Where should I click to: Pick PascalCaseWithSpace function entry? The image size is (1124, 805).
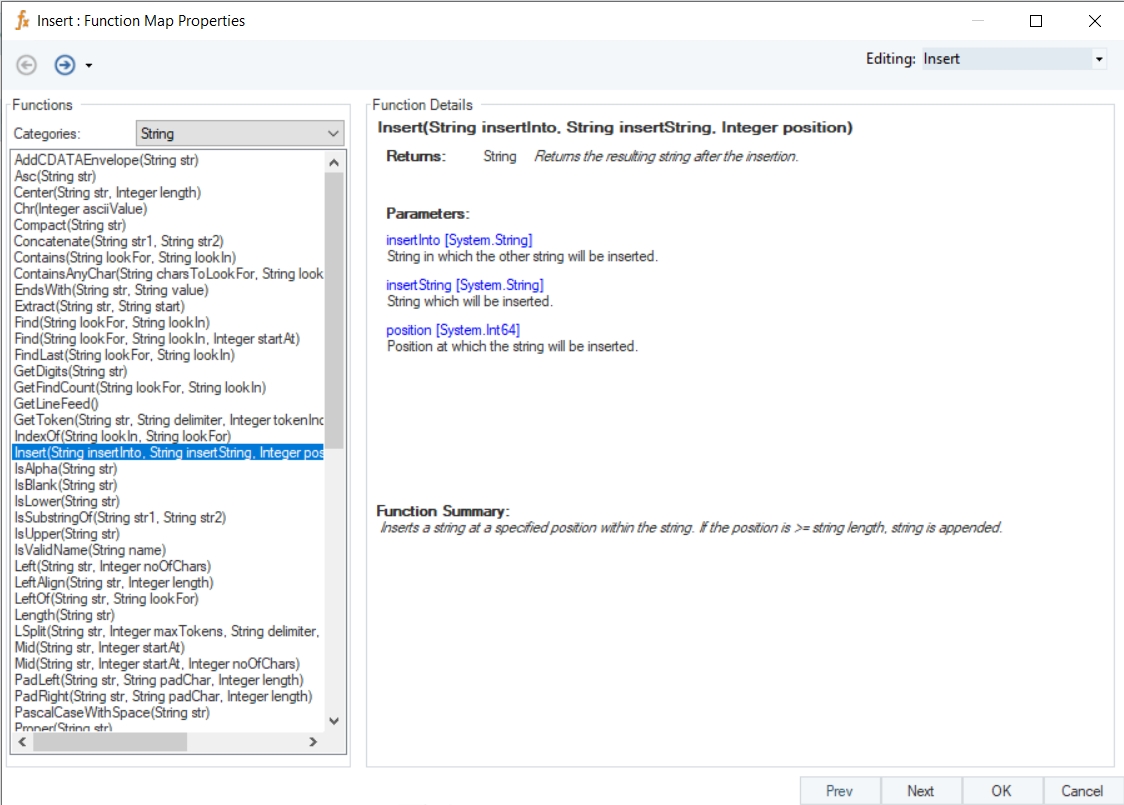pyautogui.click(x=112, y=713)
